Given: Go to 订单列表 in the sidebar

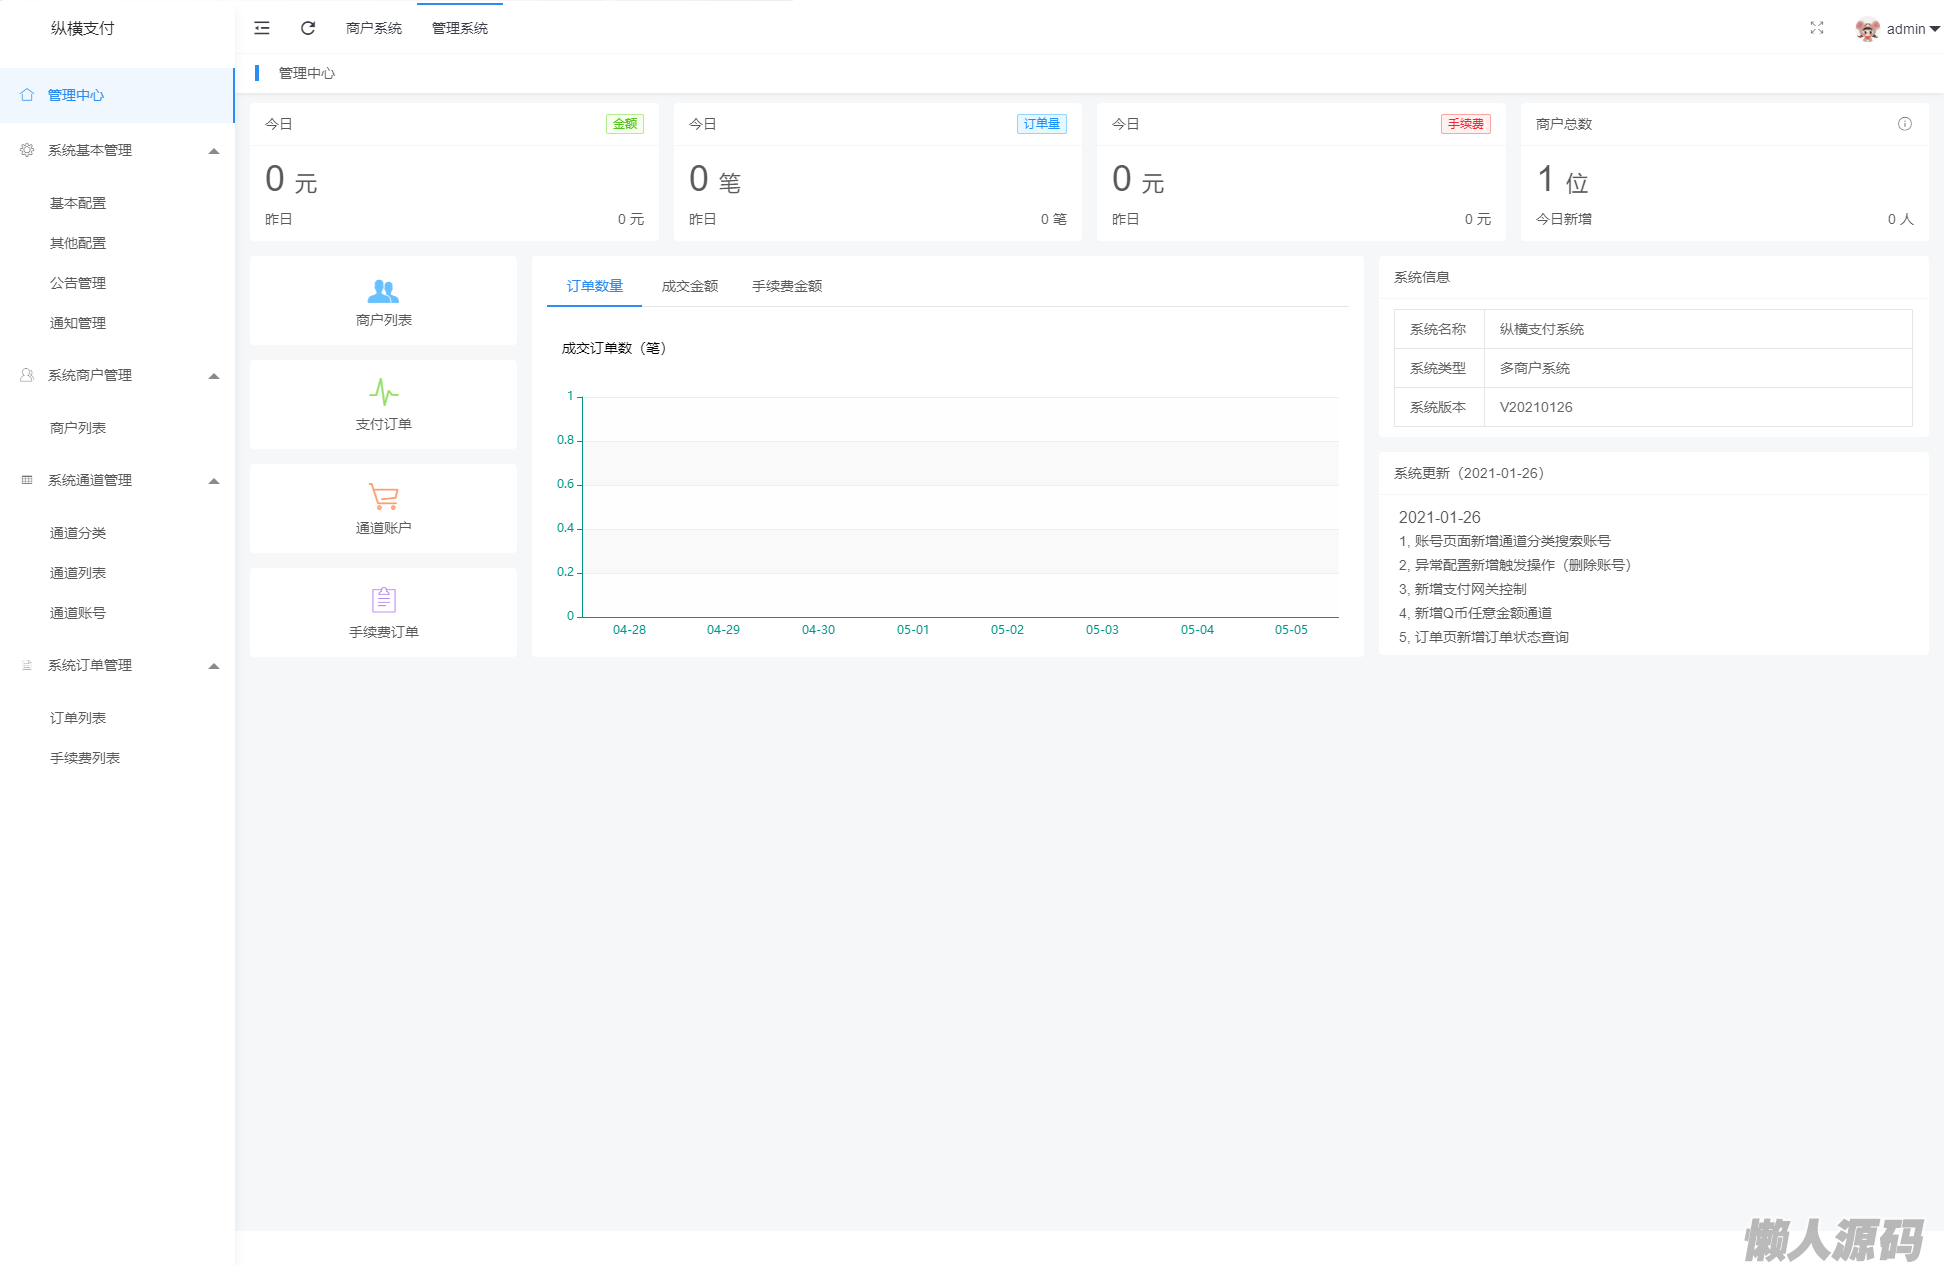Looking at the screenshot, I should [x=78, y=718].
